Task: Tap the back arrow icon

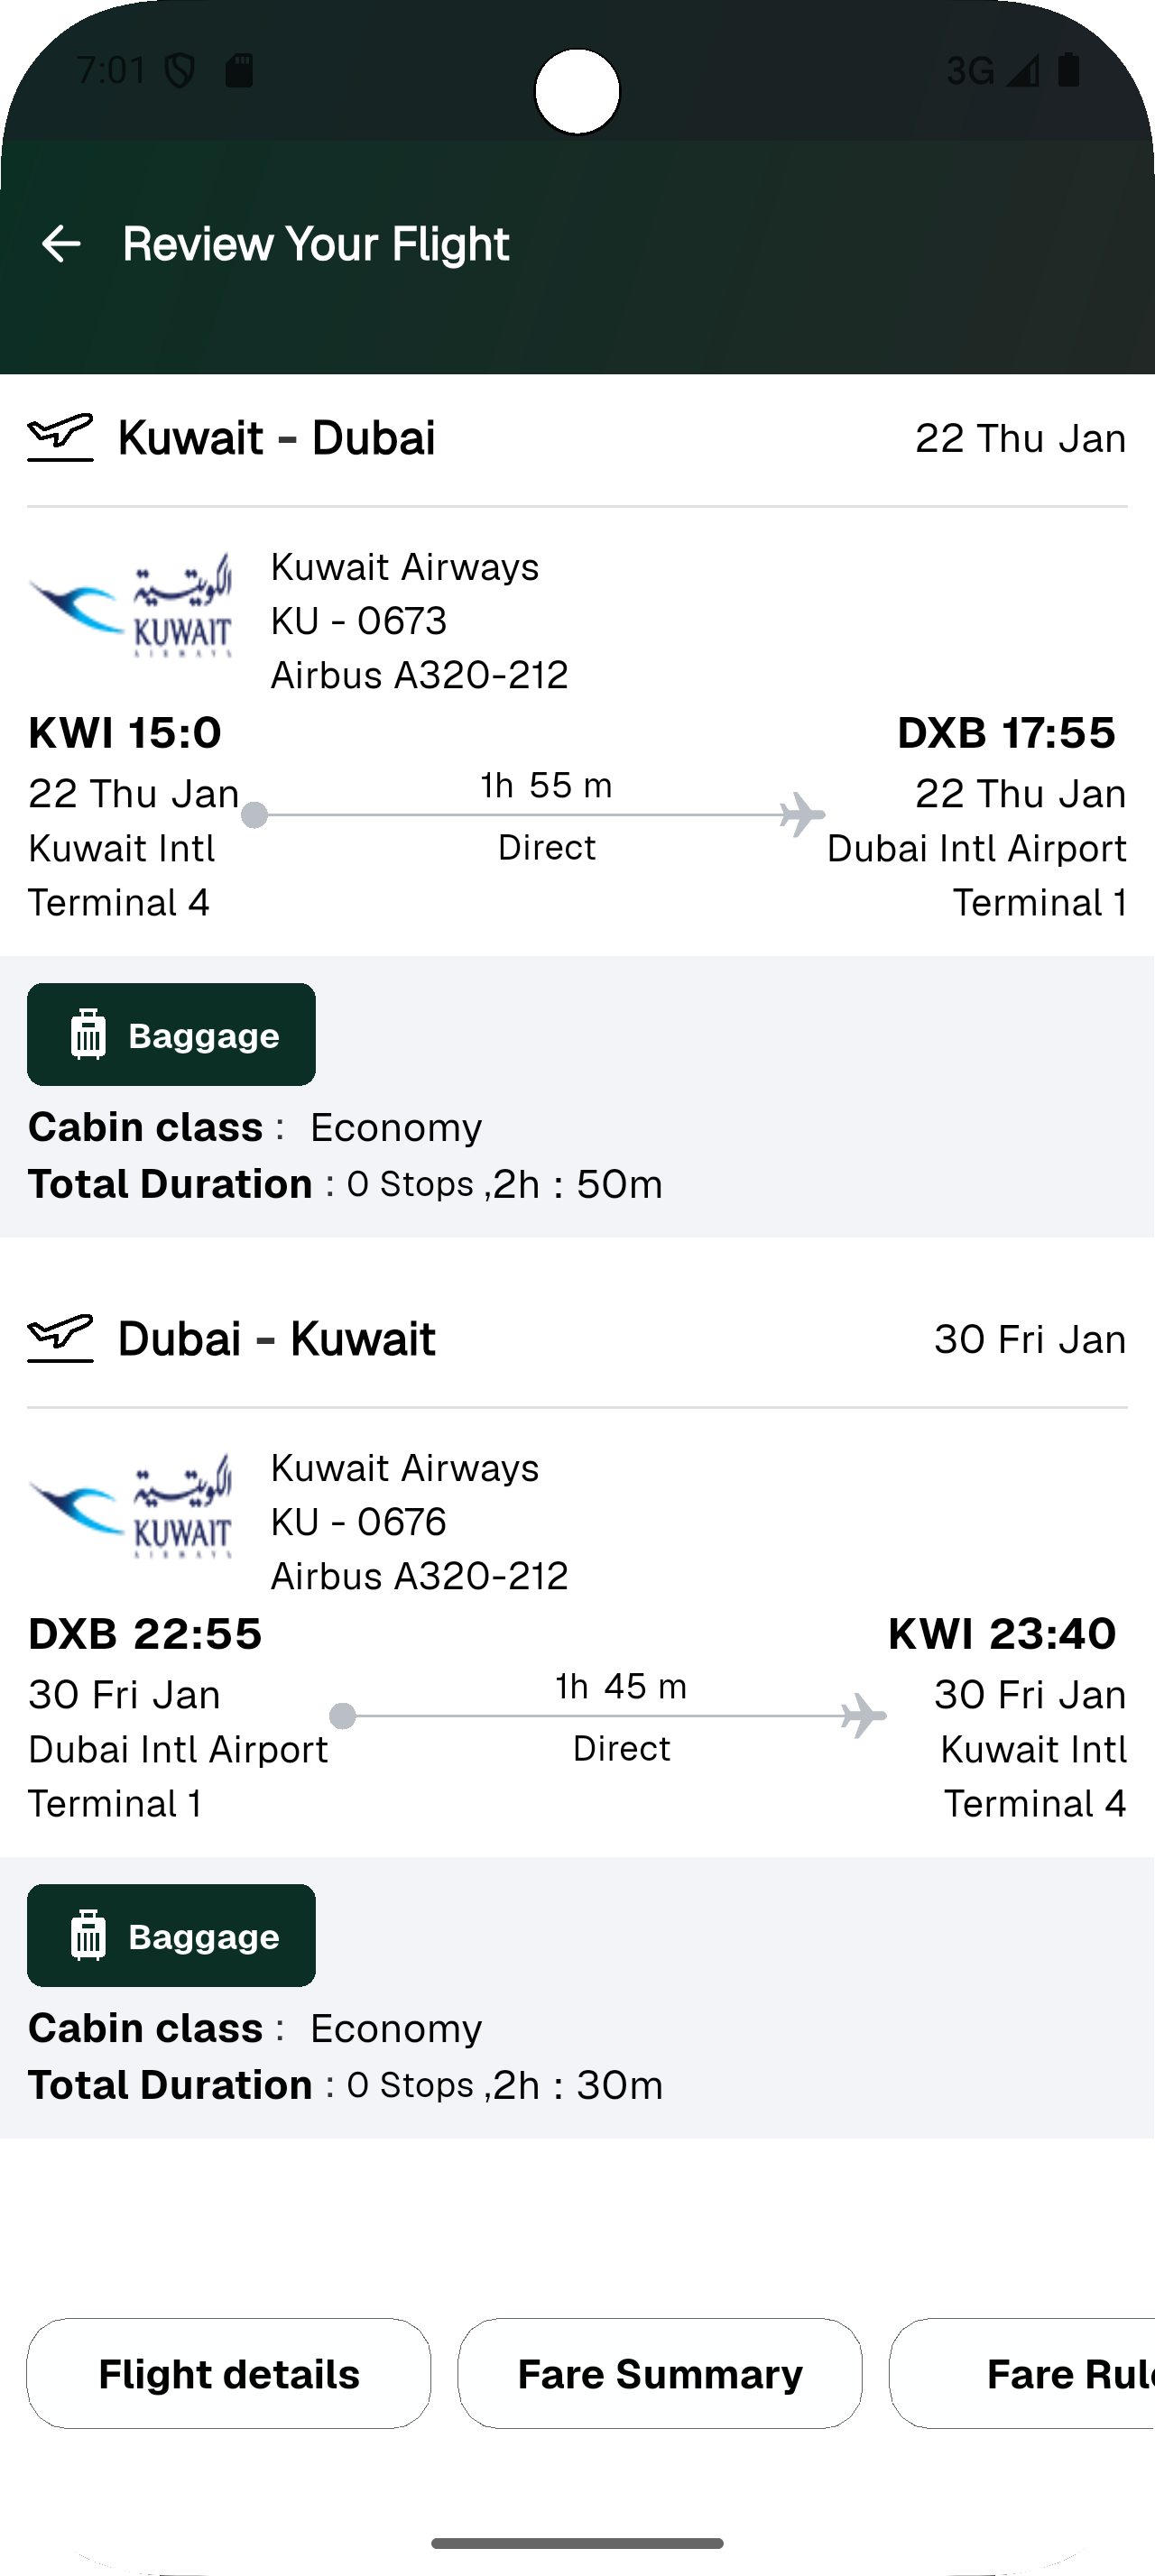Action: (61, 244)
